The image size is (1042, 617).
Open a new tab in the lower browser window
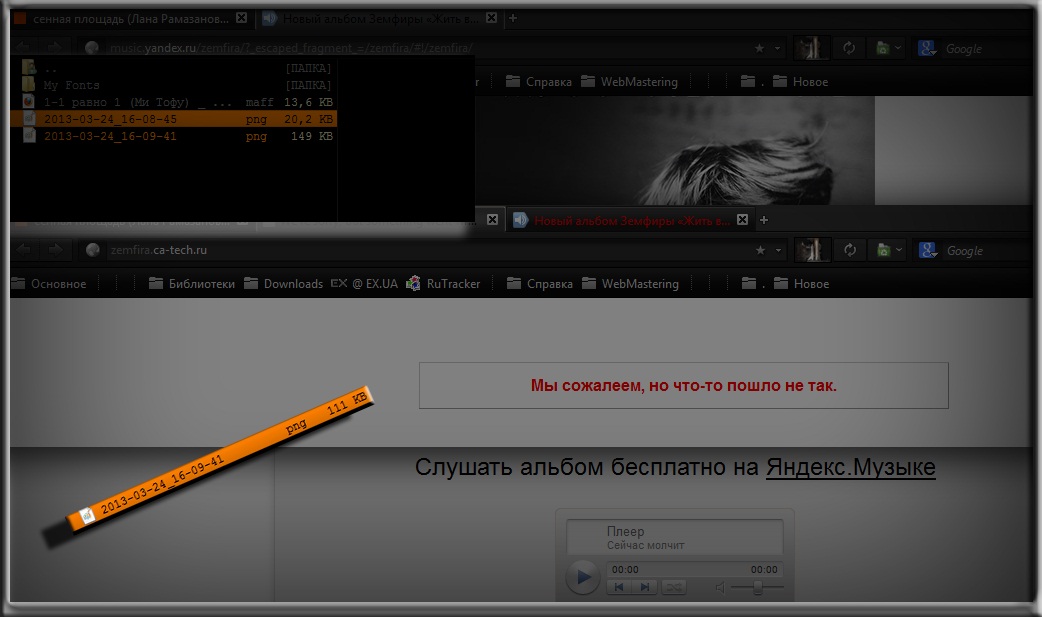[764, 219]
